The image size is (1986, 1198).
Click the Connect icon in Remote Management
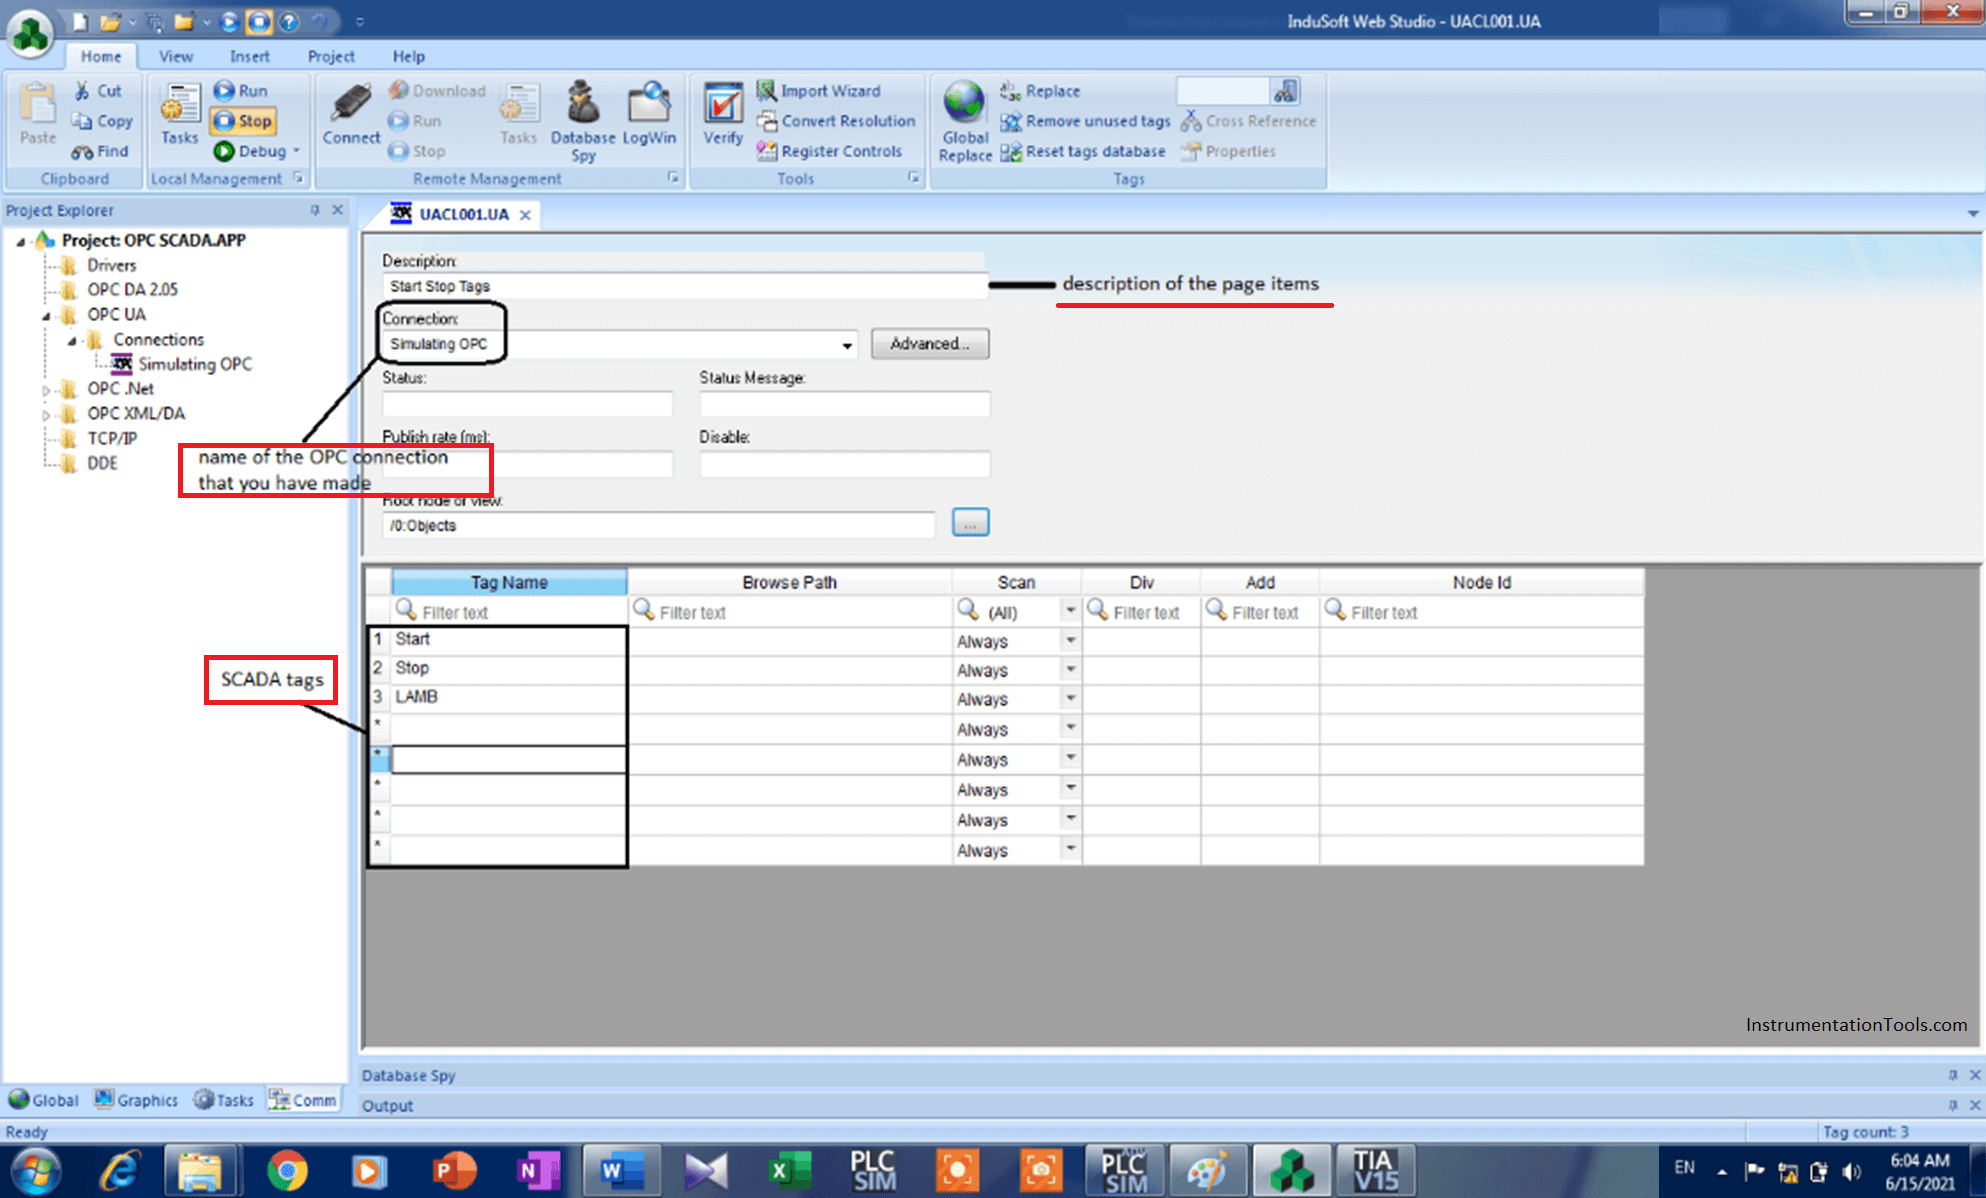(351, 115)
